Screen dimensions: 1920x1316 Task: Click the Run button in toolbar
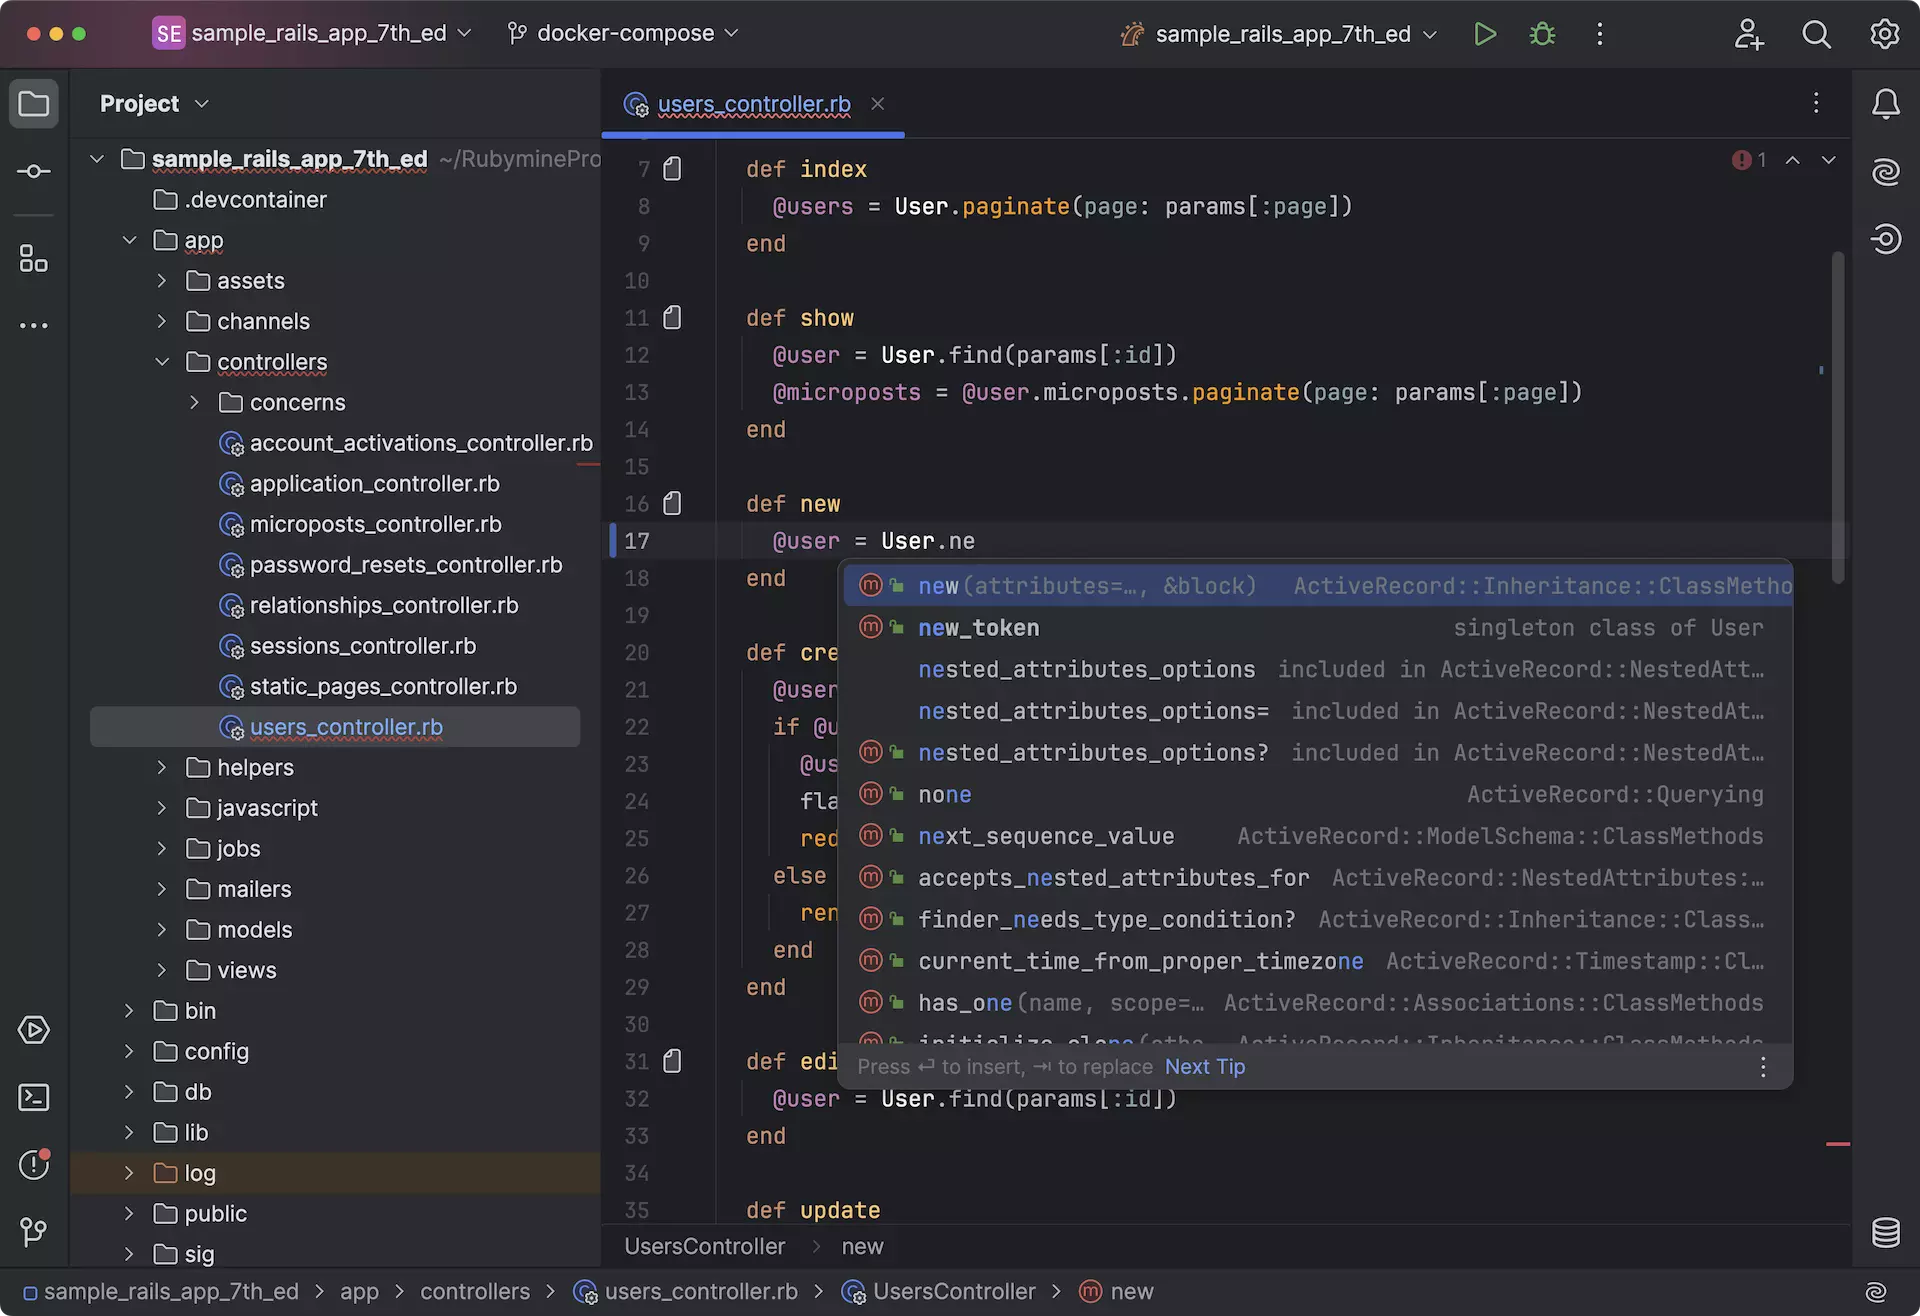click(1485, 34)
